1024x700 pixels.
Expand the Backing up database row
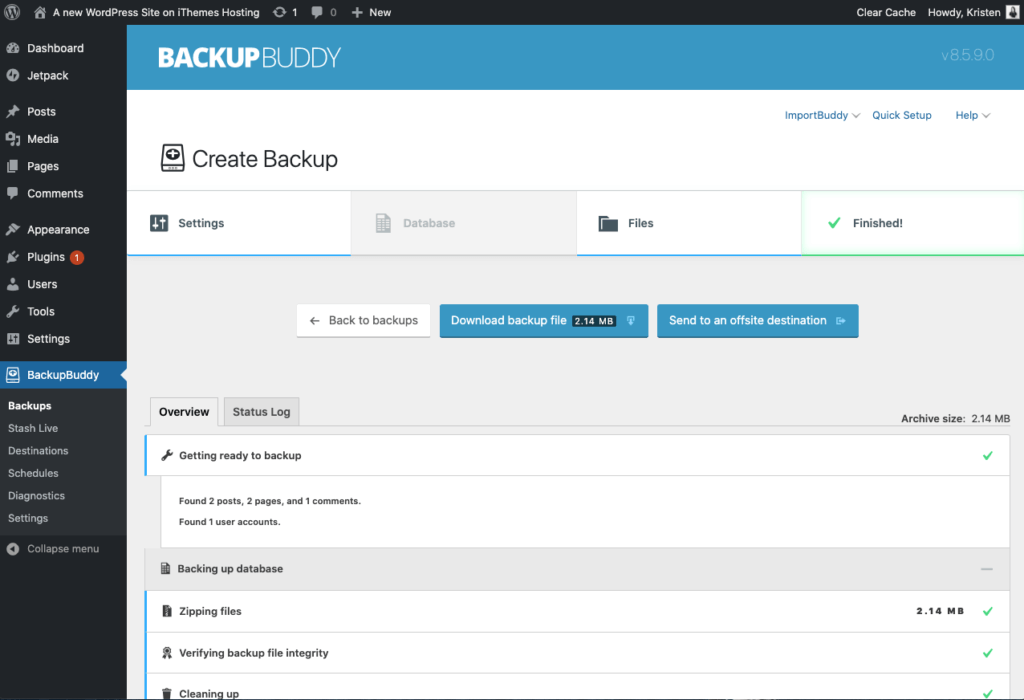[x=577, y=569]
